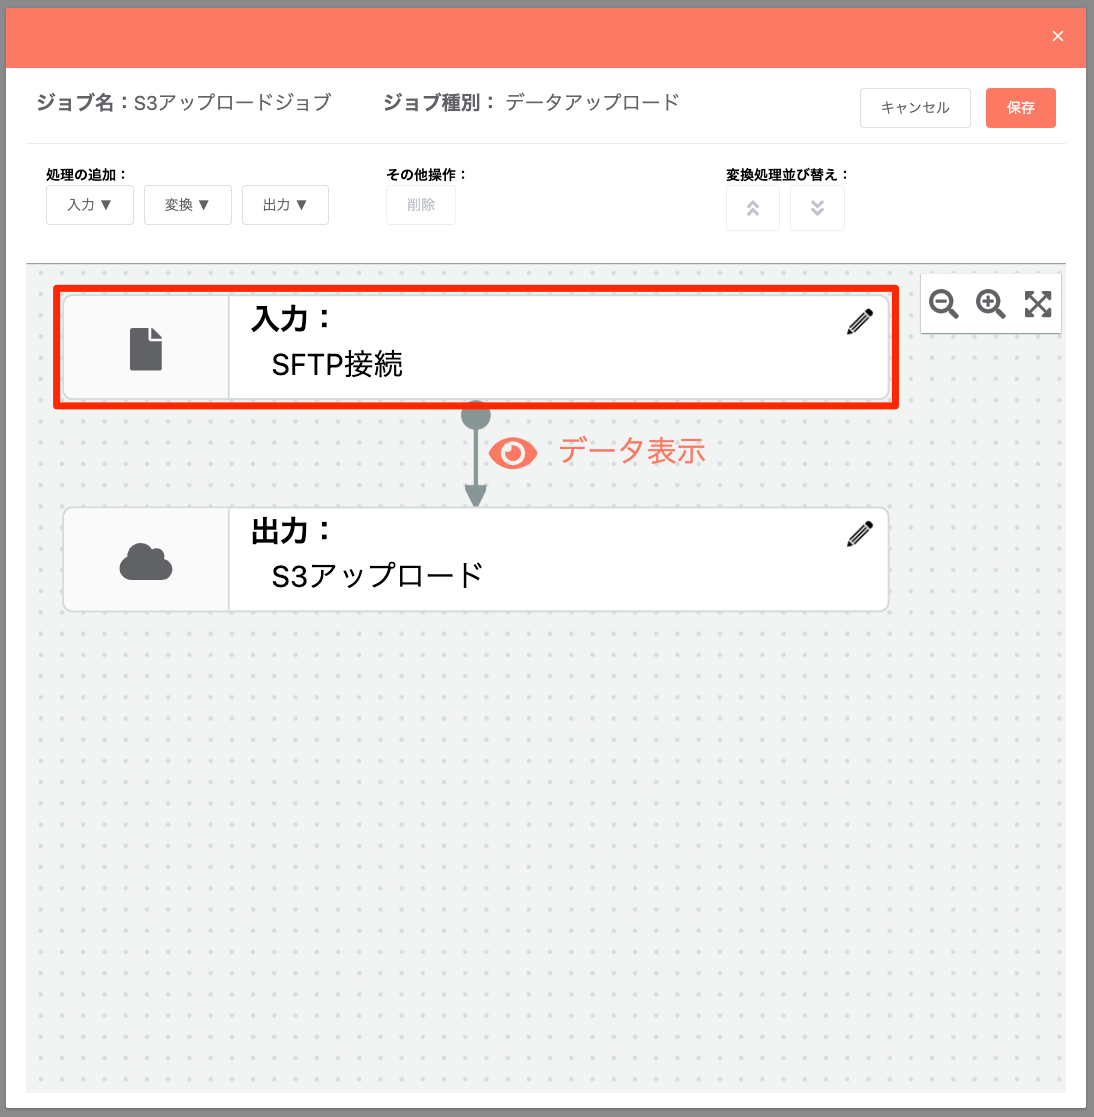
Task: Click the 入力： heading of the first node
Action: click(291, 319)
